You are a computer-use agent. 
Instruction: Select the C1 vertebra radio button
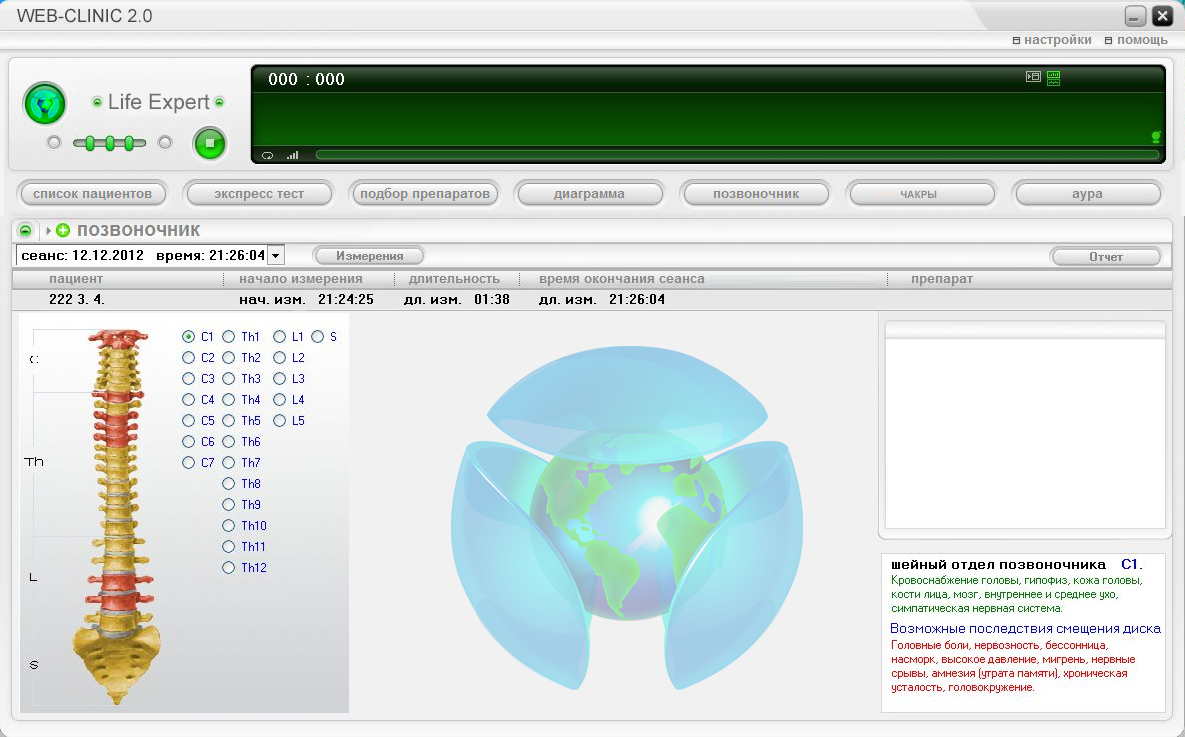[x=189, y=336]
